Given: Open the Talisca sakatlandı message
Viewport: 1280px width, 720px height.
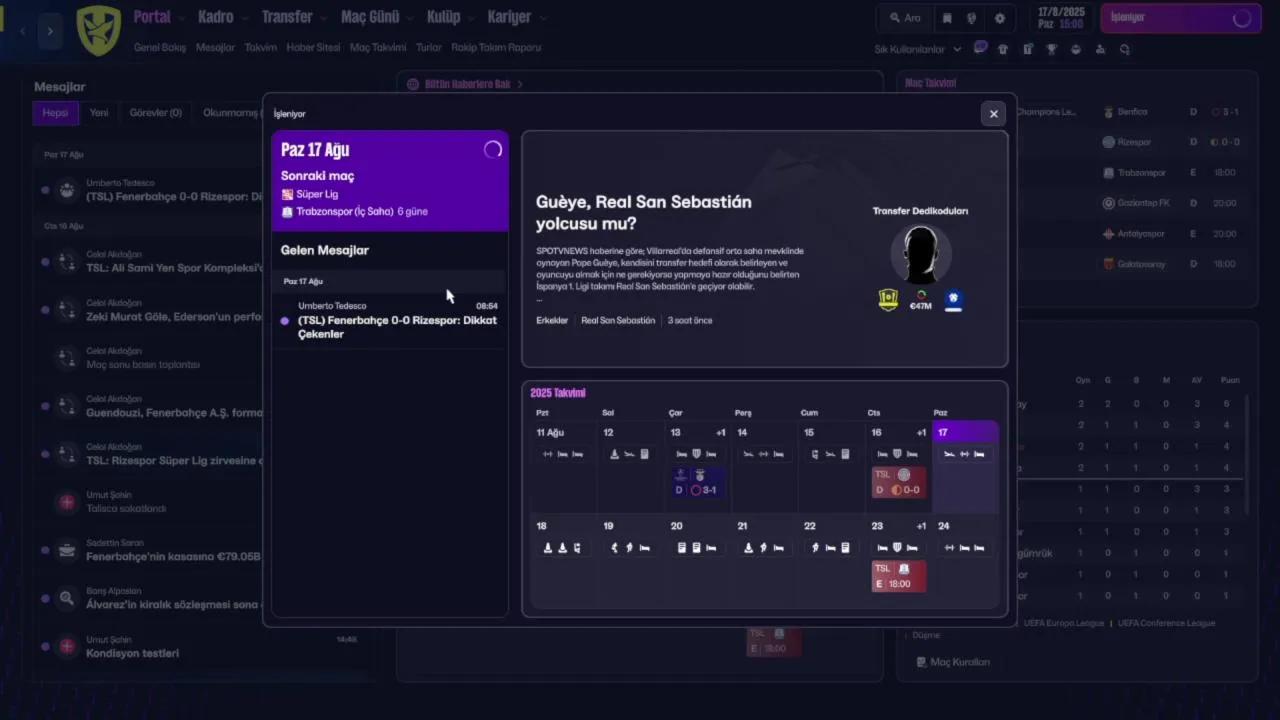Looking at the screenshot, I should click(x=150, y=502).
